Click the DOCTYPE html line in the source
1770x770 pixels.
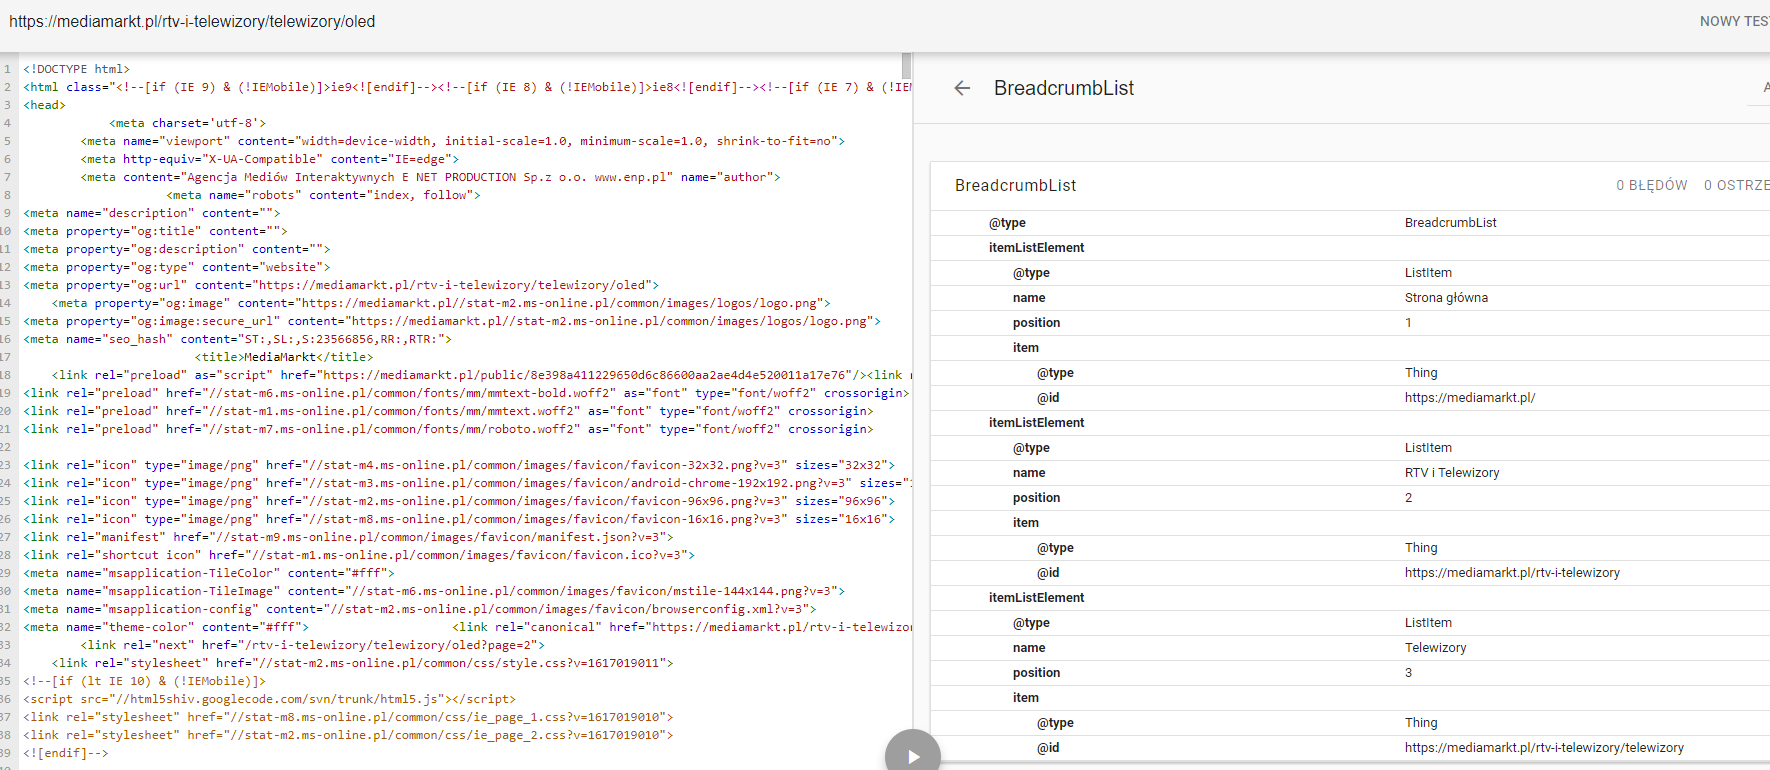pyautogui.click(x=77, y=69)
